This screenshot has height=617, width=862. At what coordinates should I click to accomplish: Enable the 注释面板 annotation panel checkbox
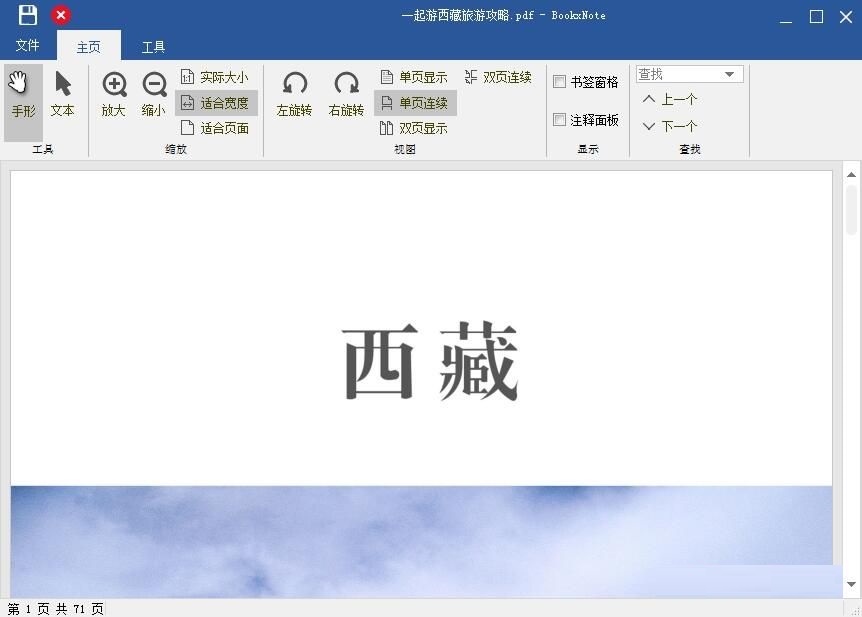coord(560,120)
